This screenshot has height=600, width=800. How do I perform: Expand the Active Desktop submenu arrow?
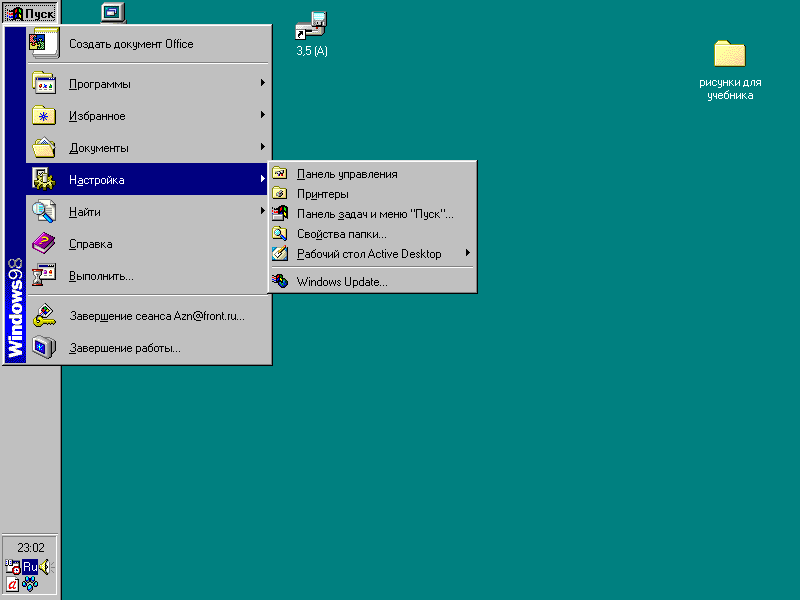[x=467, y=253]
